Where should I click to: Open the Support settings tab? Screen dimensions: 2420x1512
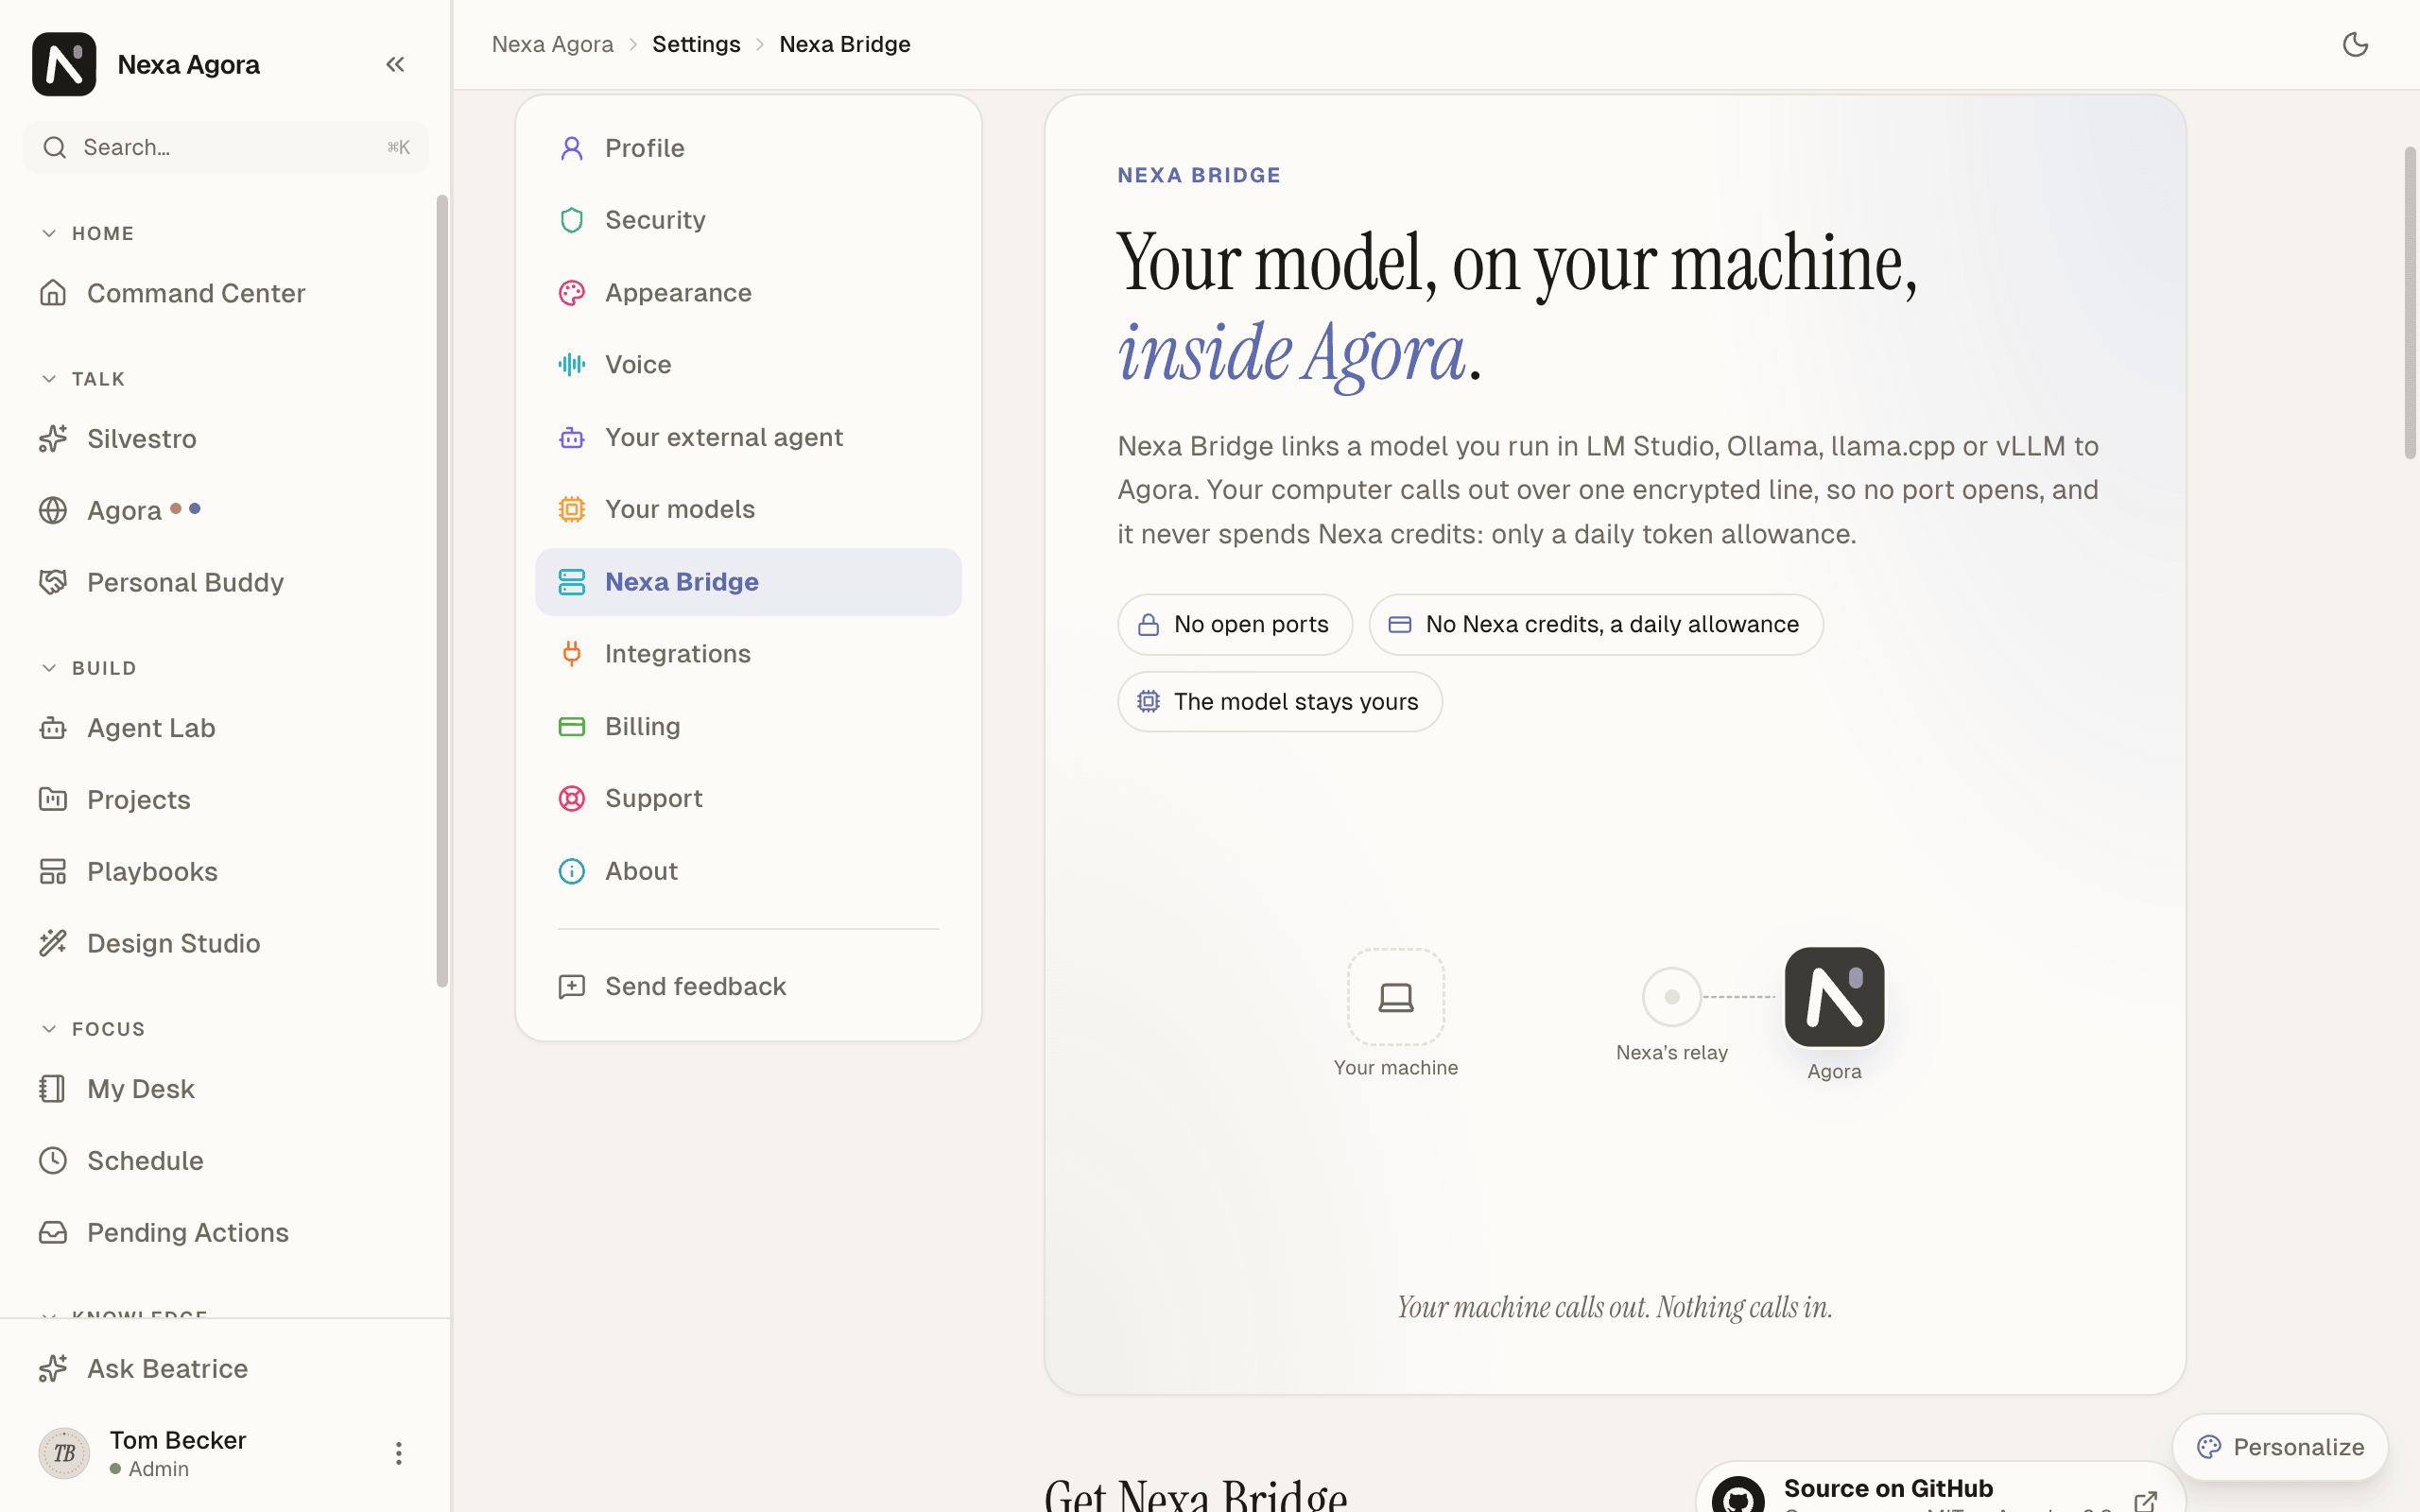tap(748, 798)
